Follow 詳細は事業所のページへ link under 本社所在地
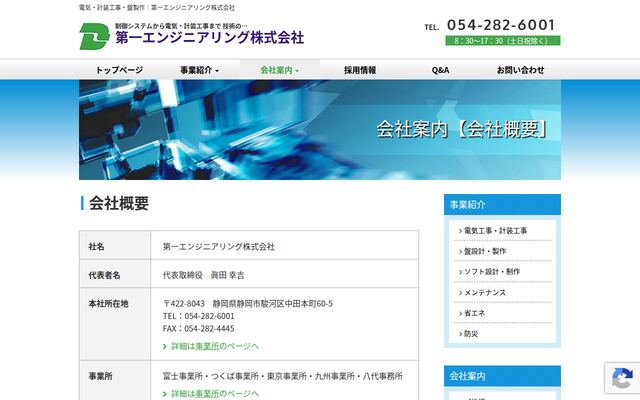The width and height of the screenshot is (640, 400). click(215, 346)
